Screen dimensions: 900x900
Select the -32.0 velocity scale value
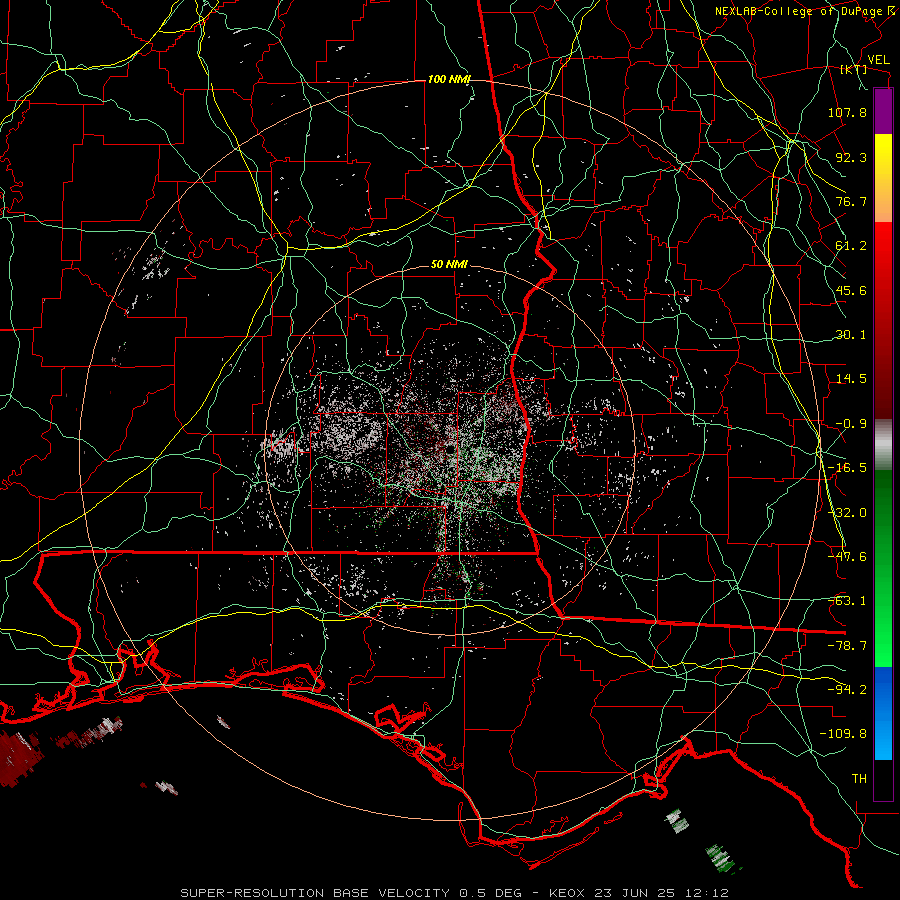pos(847,513)
